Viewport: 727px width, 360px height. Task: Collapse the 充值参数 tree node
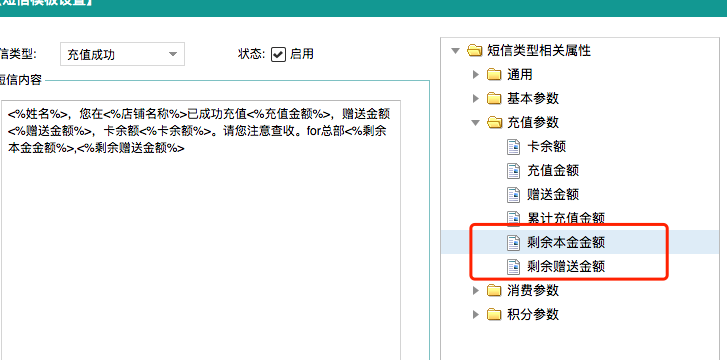coord(476,122)
